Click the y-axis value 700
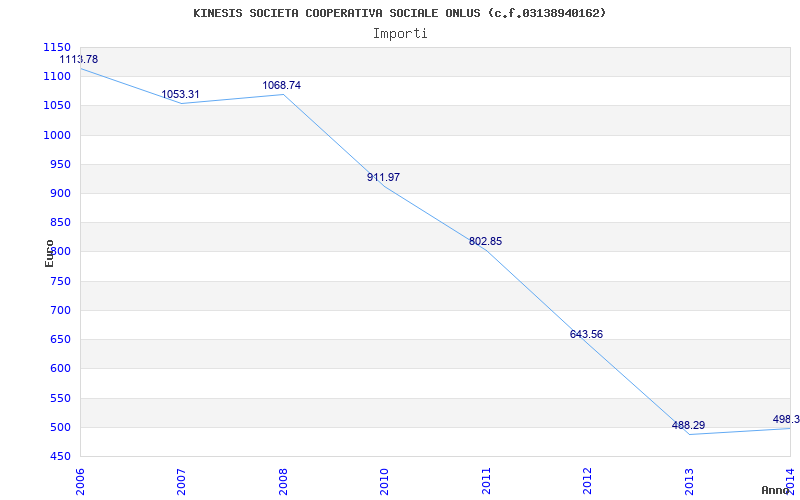 60,310
